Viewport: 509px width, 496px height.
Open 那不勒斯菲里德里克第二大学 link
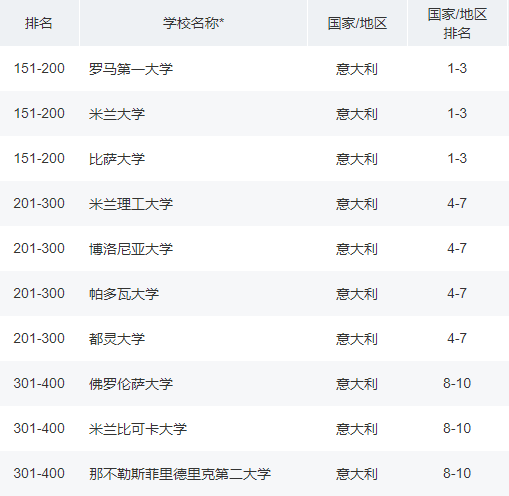[180, 474]
